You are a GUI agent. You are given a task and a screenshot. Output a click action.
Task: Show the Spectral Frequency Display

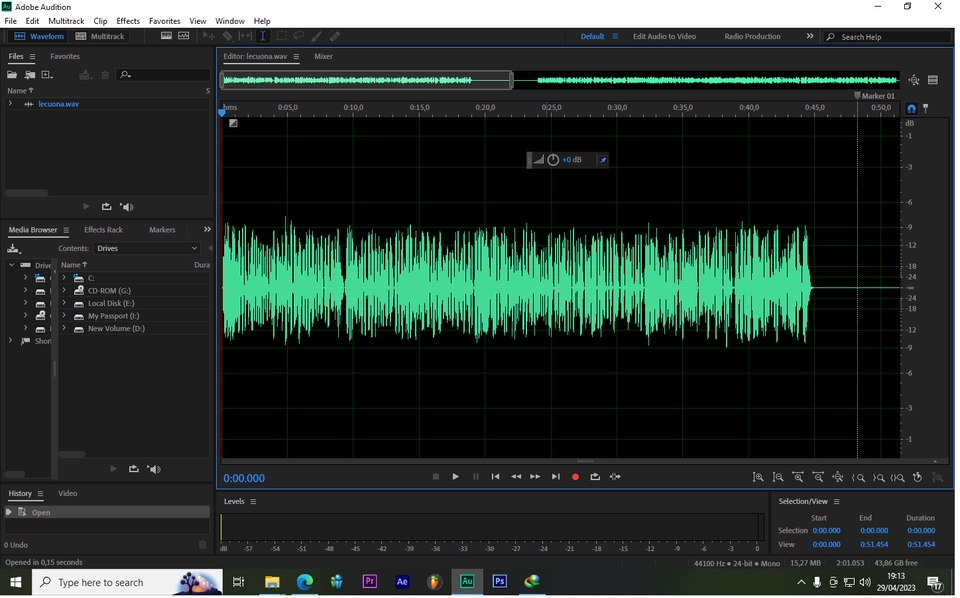coord(166,36)
